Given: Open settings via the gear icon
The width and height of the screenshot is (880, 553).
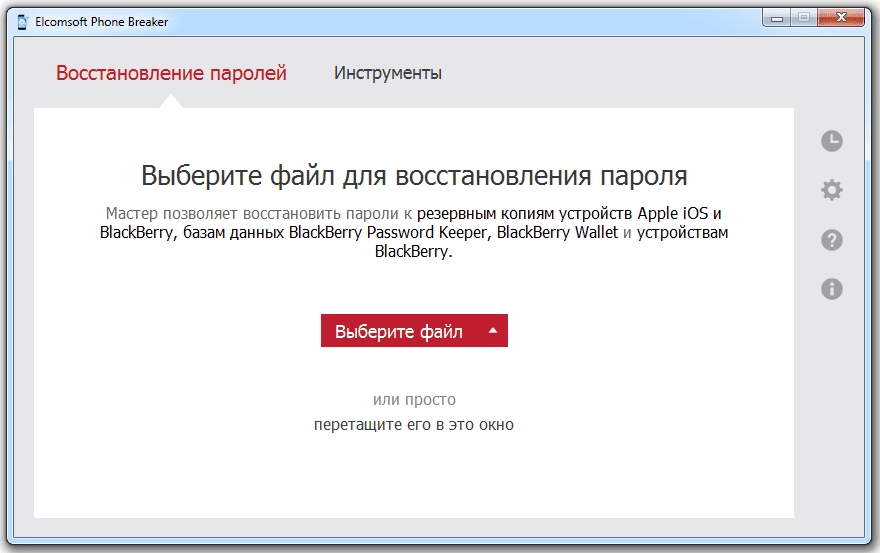Looking at the screenshot, I should click(x=832, y=190).
